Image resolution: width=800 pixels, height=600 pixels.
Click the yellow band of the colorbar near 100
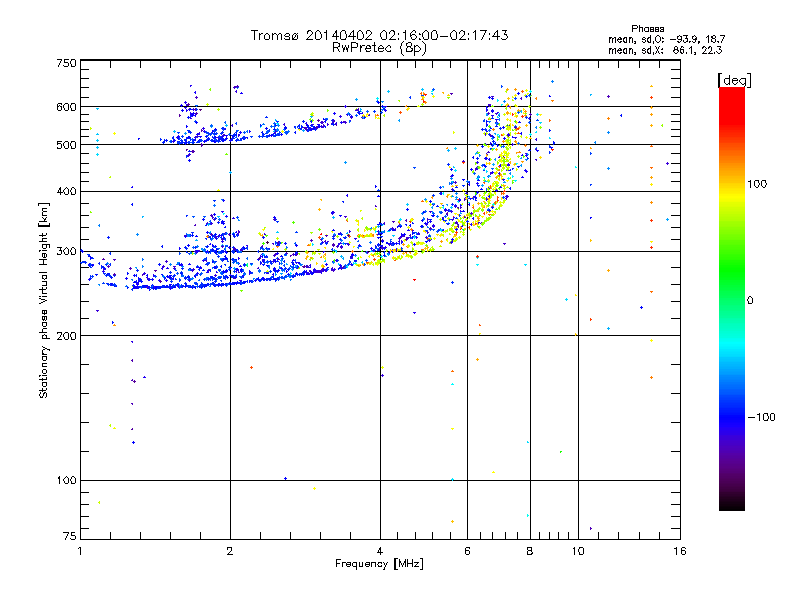click(x=732, y=194)
